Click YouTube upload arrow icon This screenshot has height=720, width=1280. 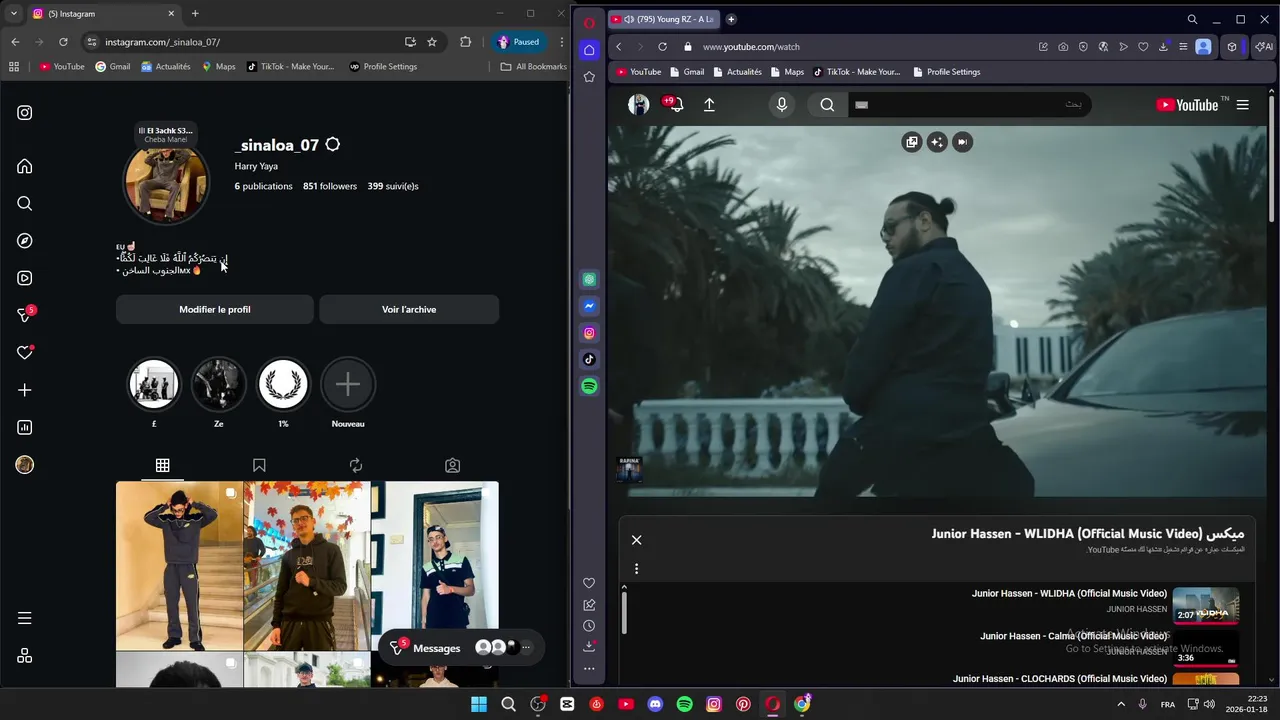[x=709, y=105]
